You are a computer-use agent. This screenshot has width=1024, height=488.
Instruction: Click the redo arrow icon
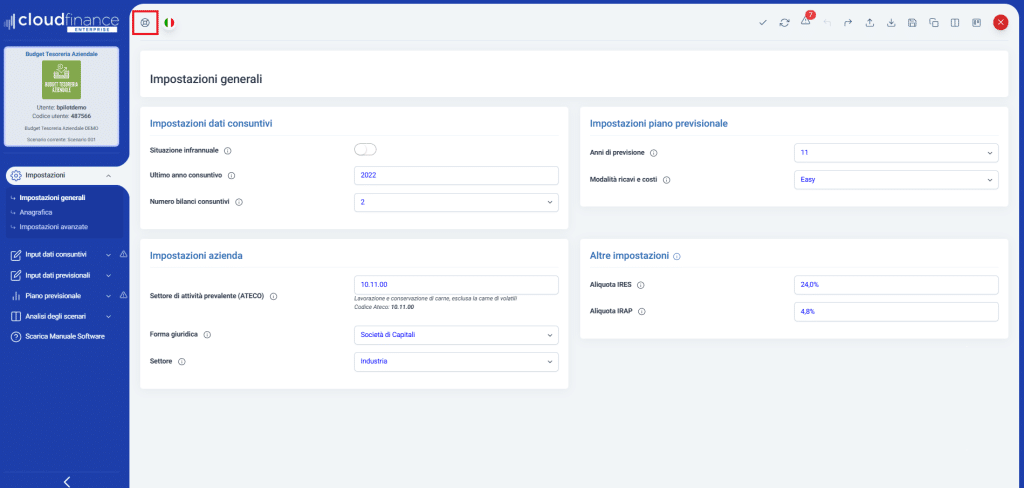pyautogui.click(x=848, y=22)
